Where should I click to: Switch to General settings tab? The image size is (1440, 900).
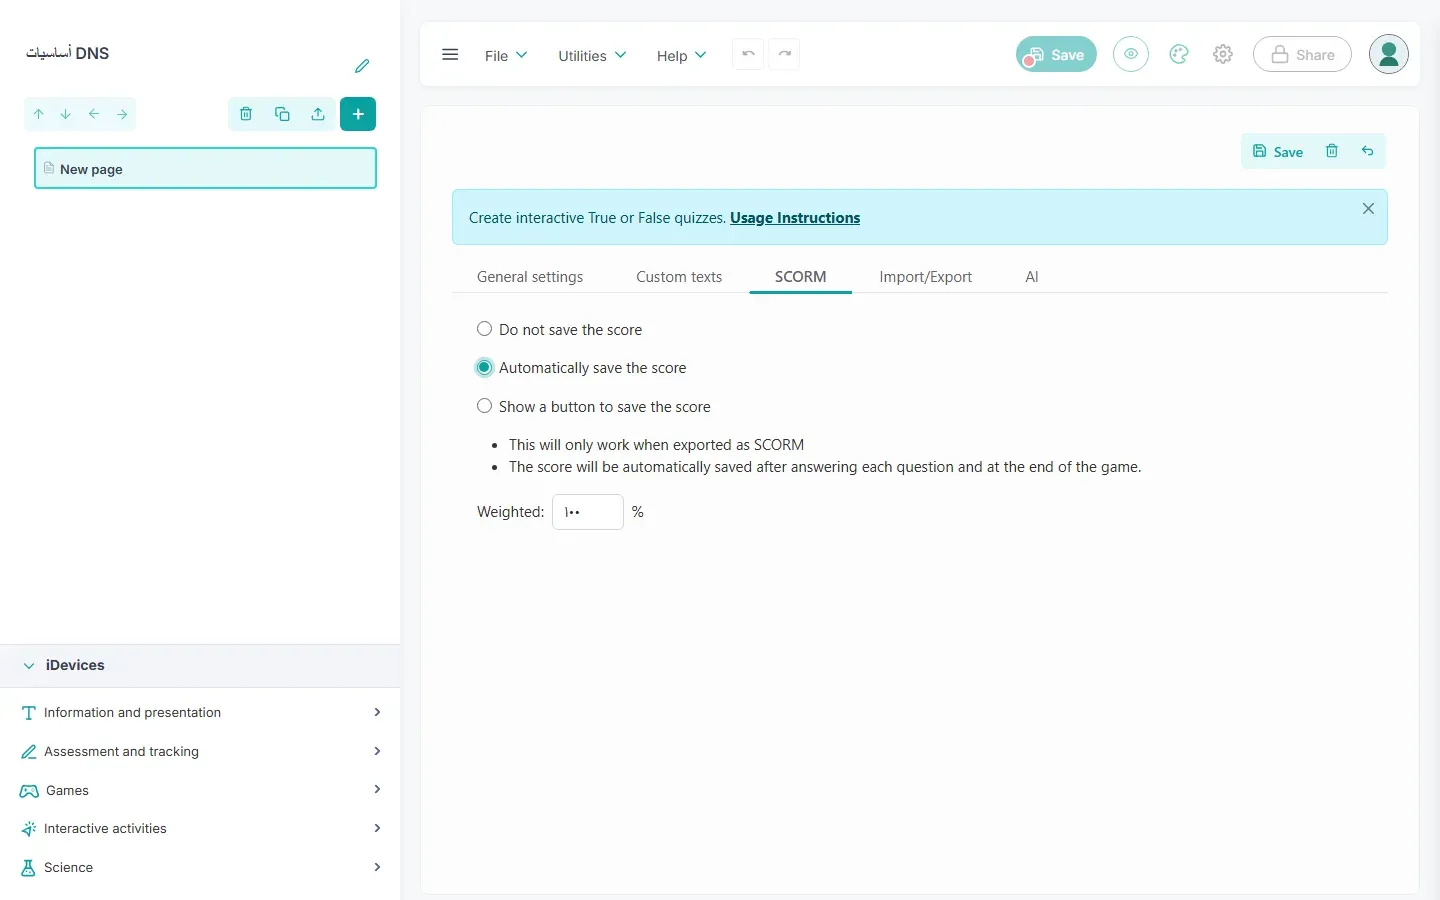(x=530, y=277)
